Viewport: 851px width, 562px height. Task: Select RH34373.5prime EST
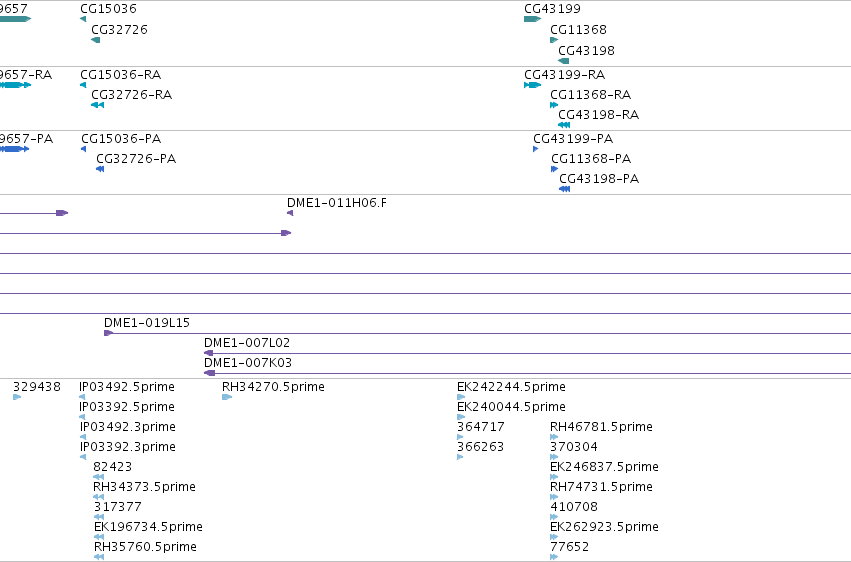click(x=144, y=487)
